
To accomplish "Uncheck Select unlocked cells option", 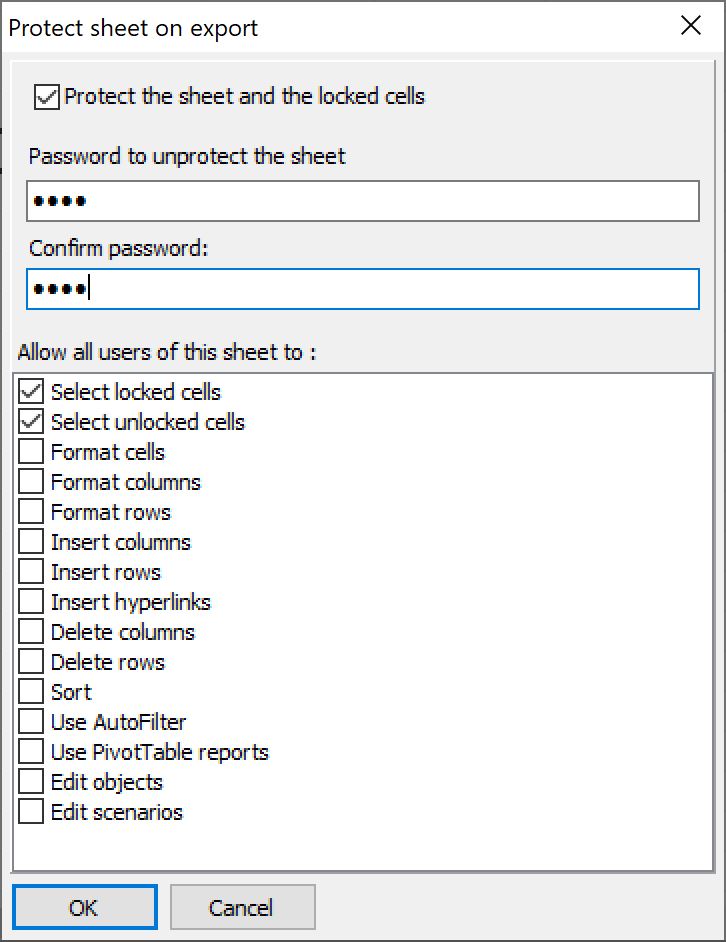I will tap(32, 422).
